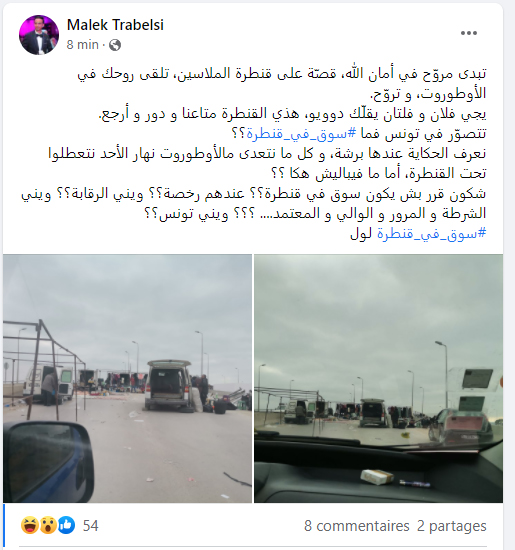Viewport: 515px width, 550px height.
Task: Click the first Arabic line of post text
Action: point(282,74)
